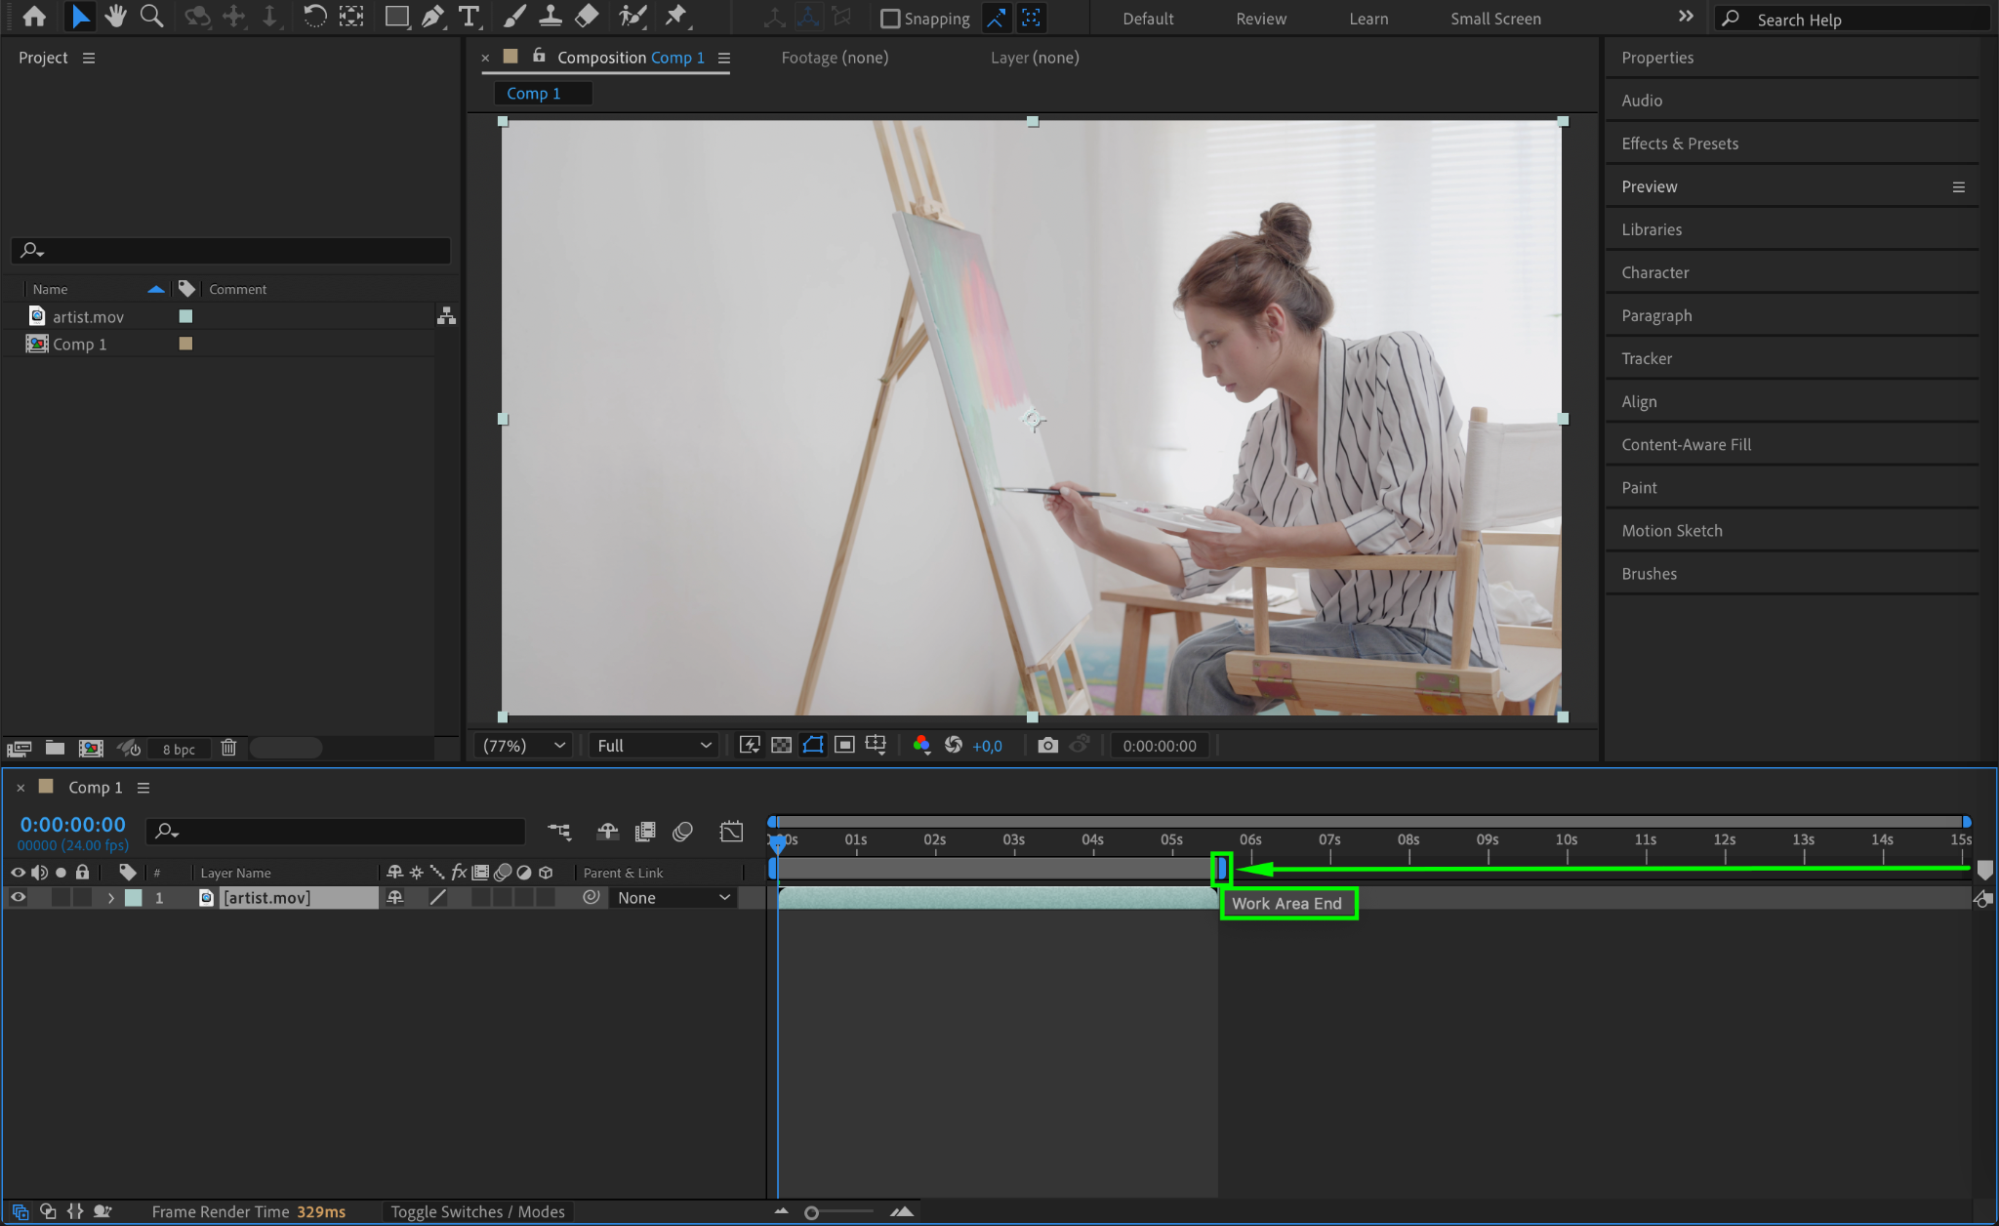Screen dimensions: 1999x1226
Task: Expand the artist.mov layer properties
Action: tap(111, 898)
